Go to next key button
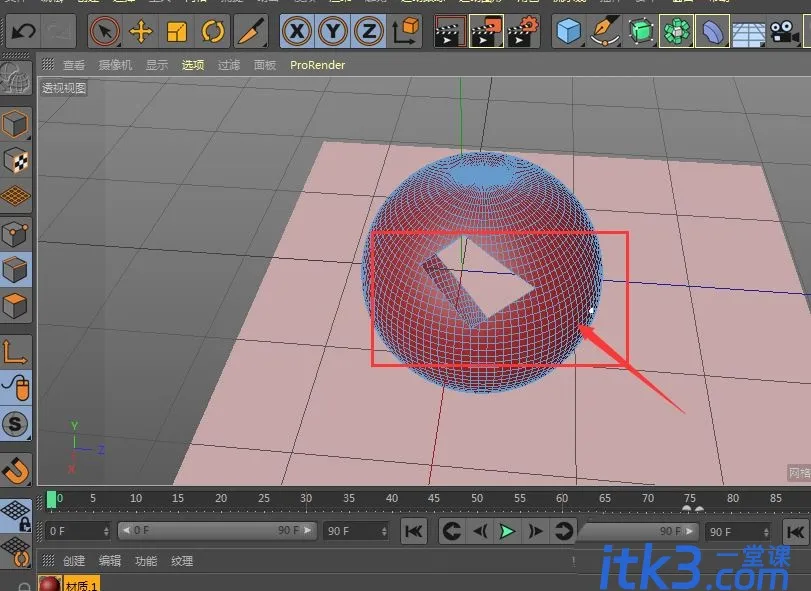811x591 pixels. coord(563,531)
